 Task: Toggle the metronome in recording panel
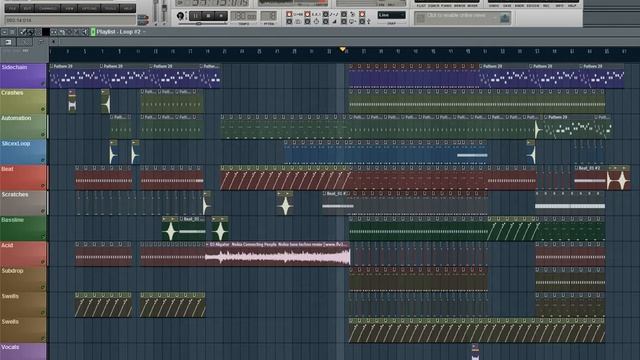click(x=307, y=22)
